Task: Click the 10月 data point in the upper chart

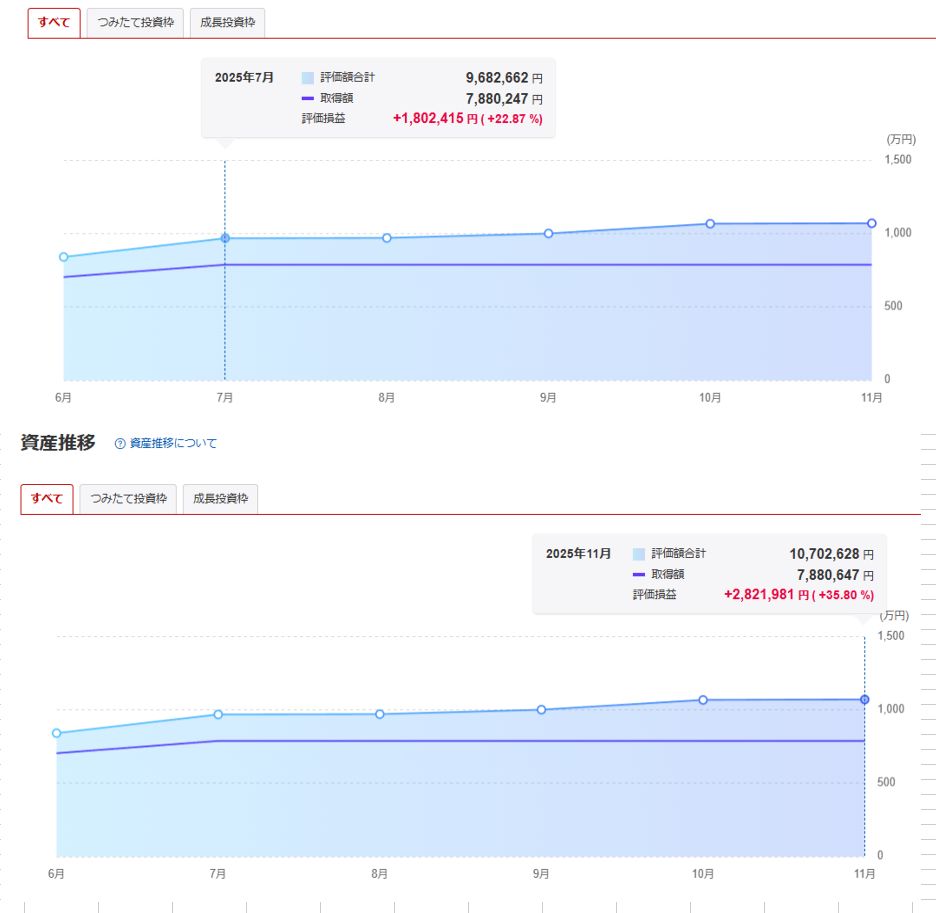Action: [x=710, y=224]
